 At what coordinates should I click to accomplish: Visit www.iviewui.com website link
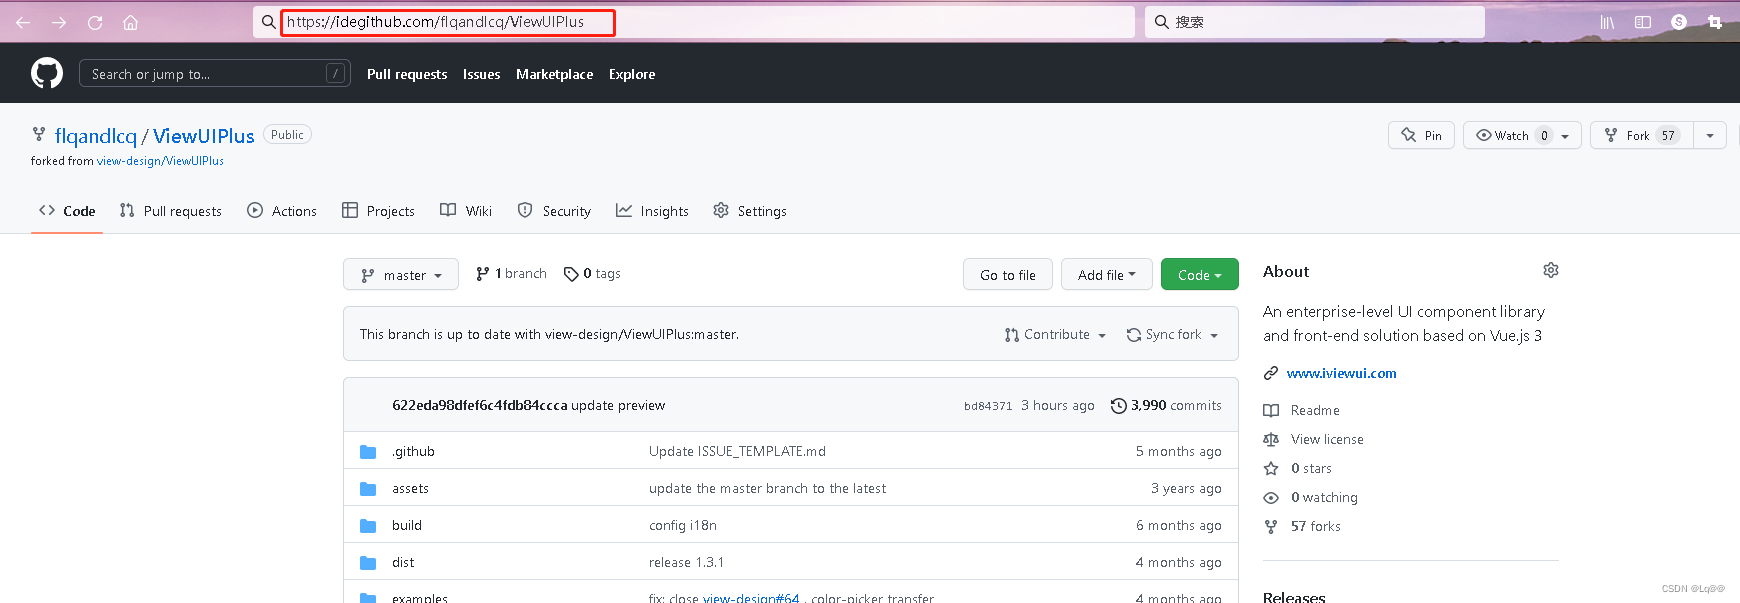click(1341, 373)
